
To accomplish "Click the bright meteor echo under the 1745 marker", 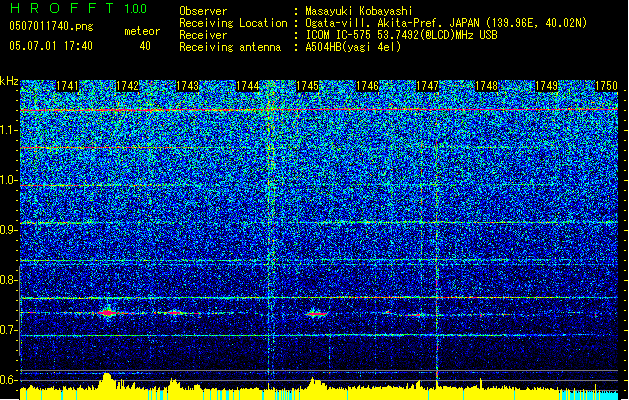I will coord(317,313).
